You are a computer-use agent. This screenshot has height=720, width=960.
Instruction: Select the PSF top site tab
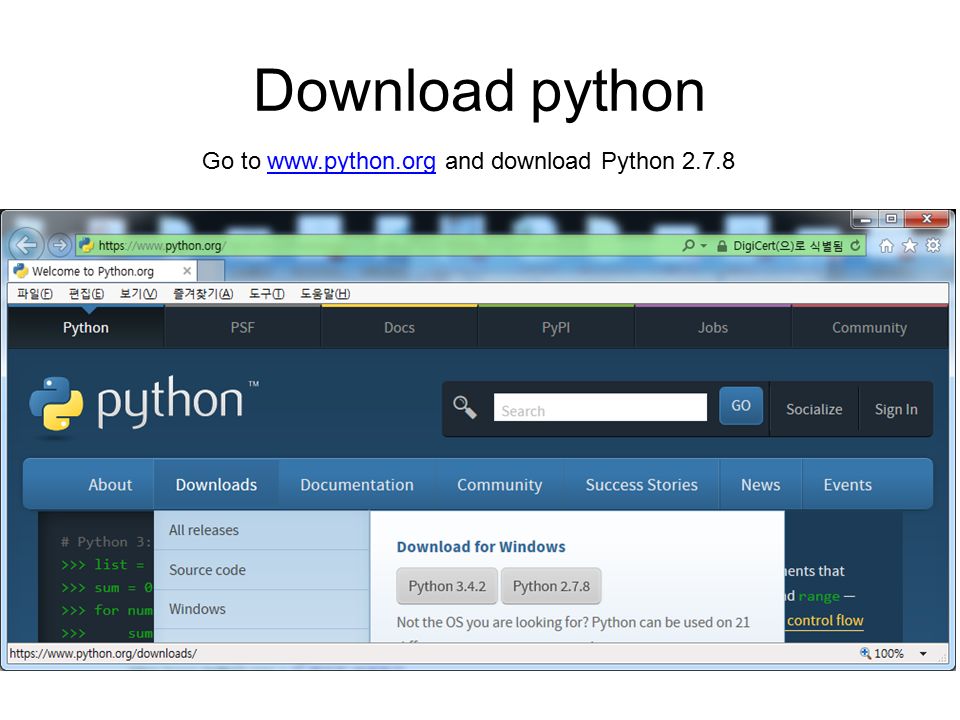242,328
